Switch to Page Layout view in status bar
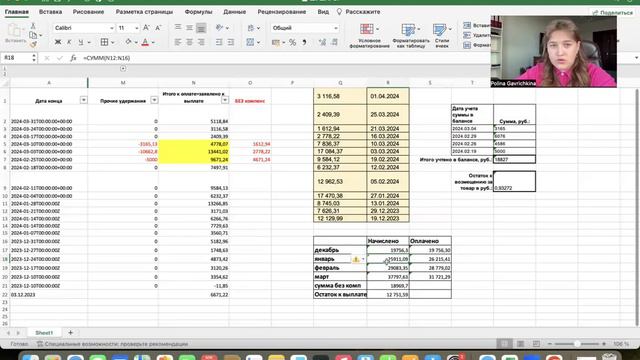This screenshot has width=640, height=360. (x=520, y=344)
